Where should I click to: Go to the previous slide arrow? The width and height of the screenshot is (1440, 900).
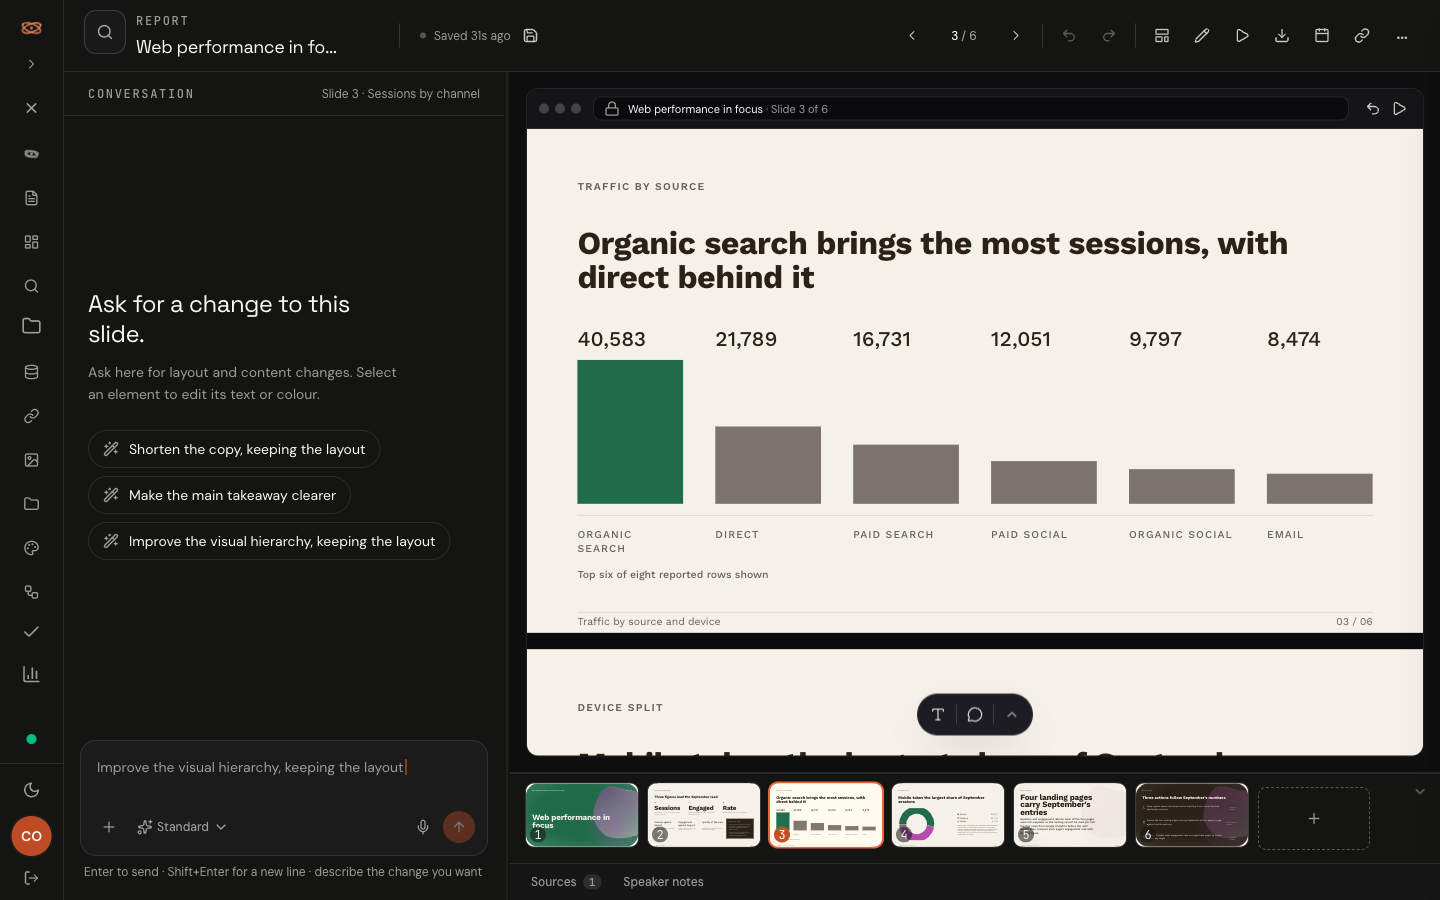(x=912, y=36)
